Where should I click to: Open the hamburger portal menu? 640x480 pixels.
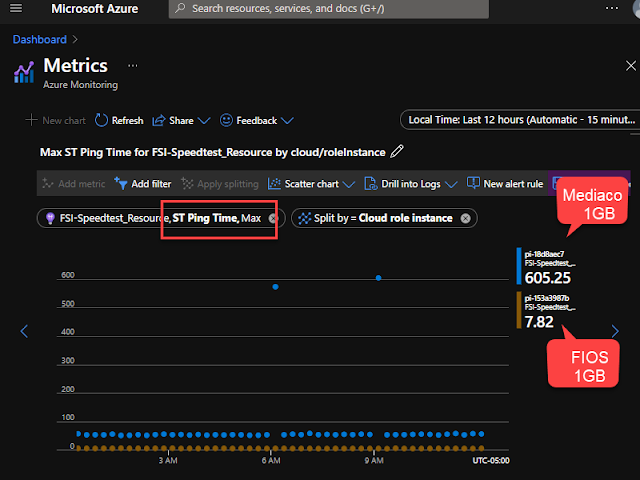[x=16, y=8]
